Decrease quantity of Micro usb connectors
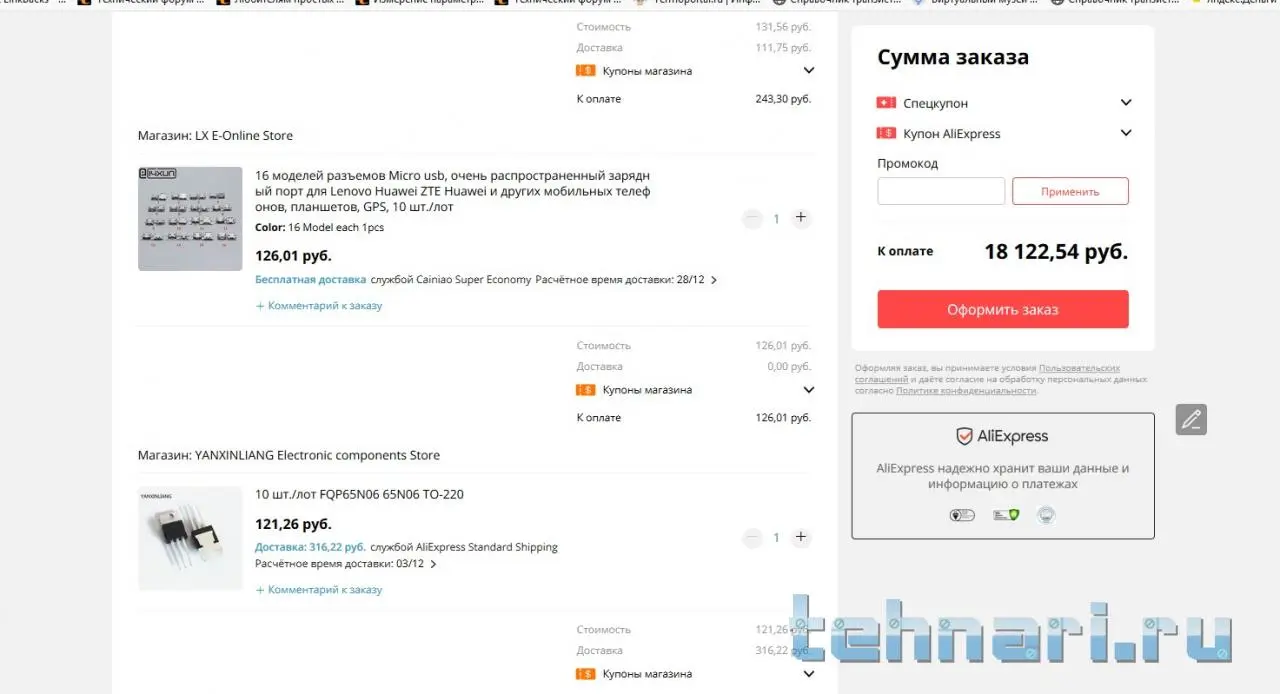The width and height of the screenshot is (1280, 694). tap(752, 219)
